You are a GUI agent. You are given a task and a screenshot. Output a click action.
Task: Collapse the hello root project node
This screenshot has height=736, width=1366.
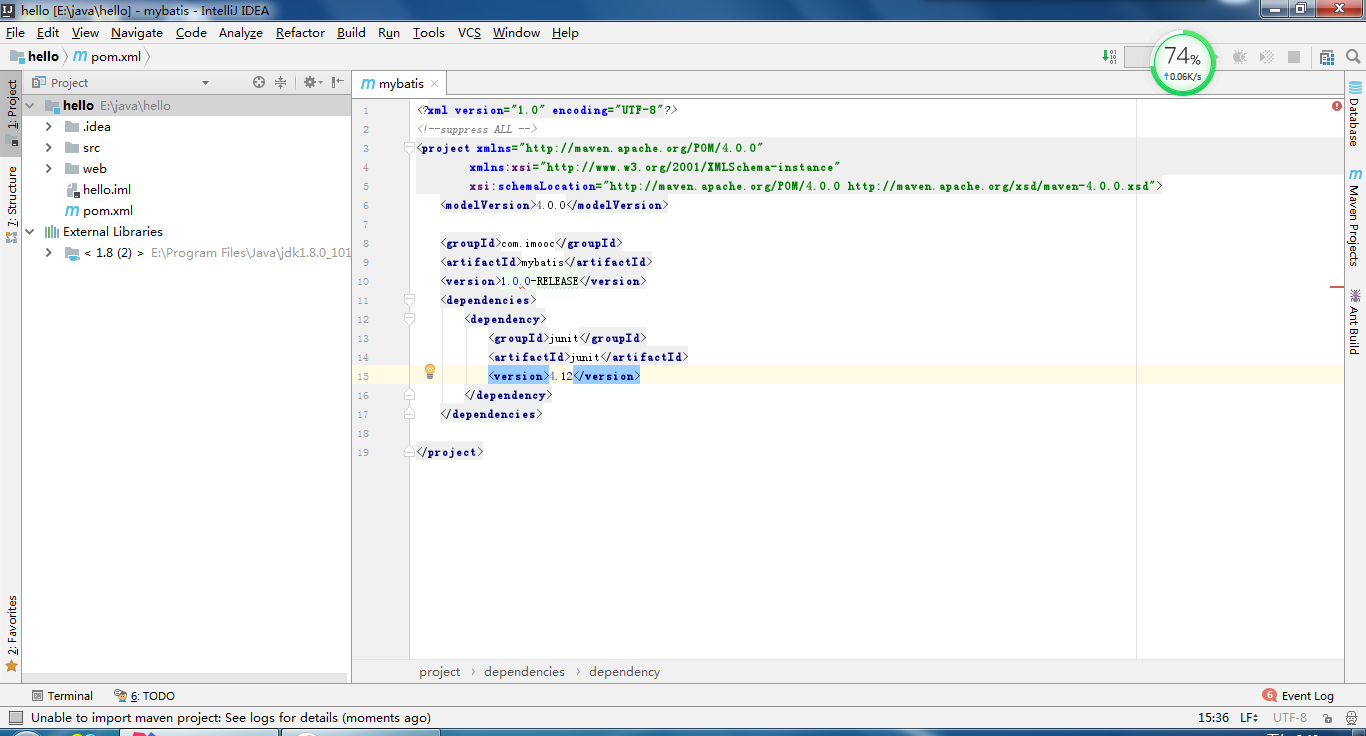[30, 105]
